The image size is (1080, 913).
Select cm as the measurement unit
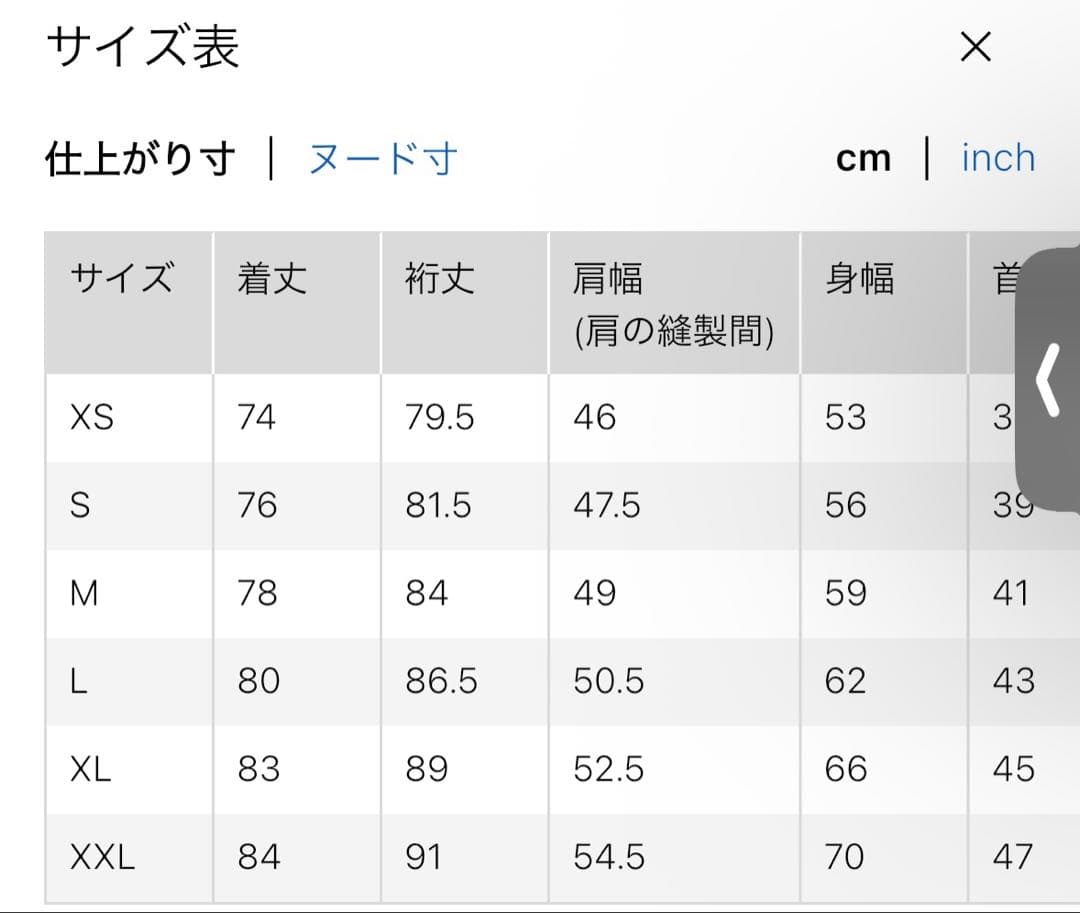pos(863,159)
